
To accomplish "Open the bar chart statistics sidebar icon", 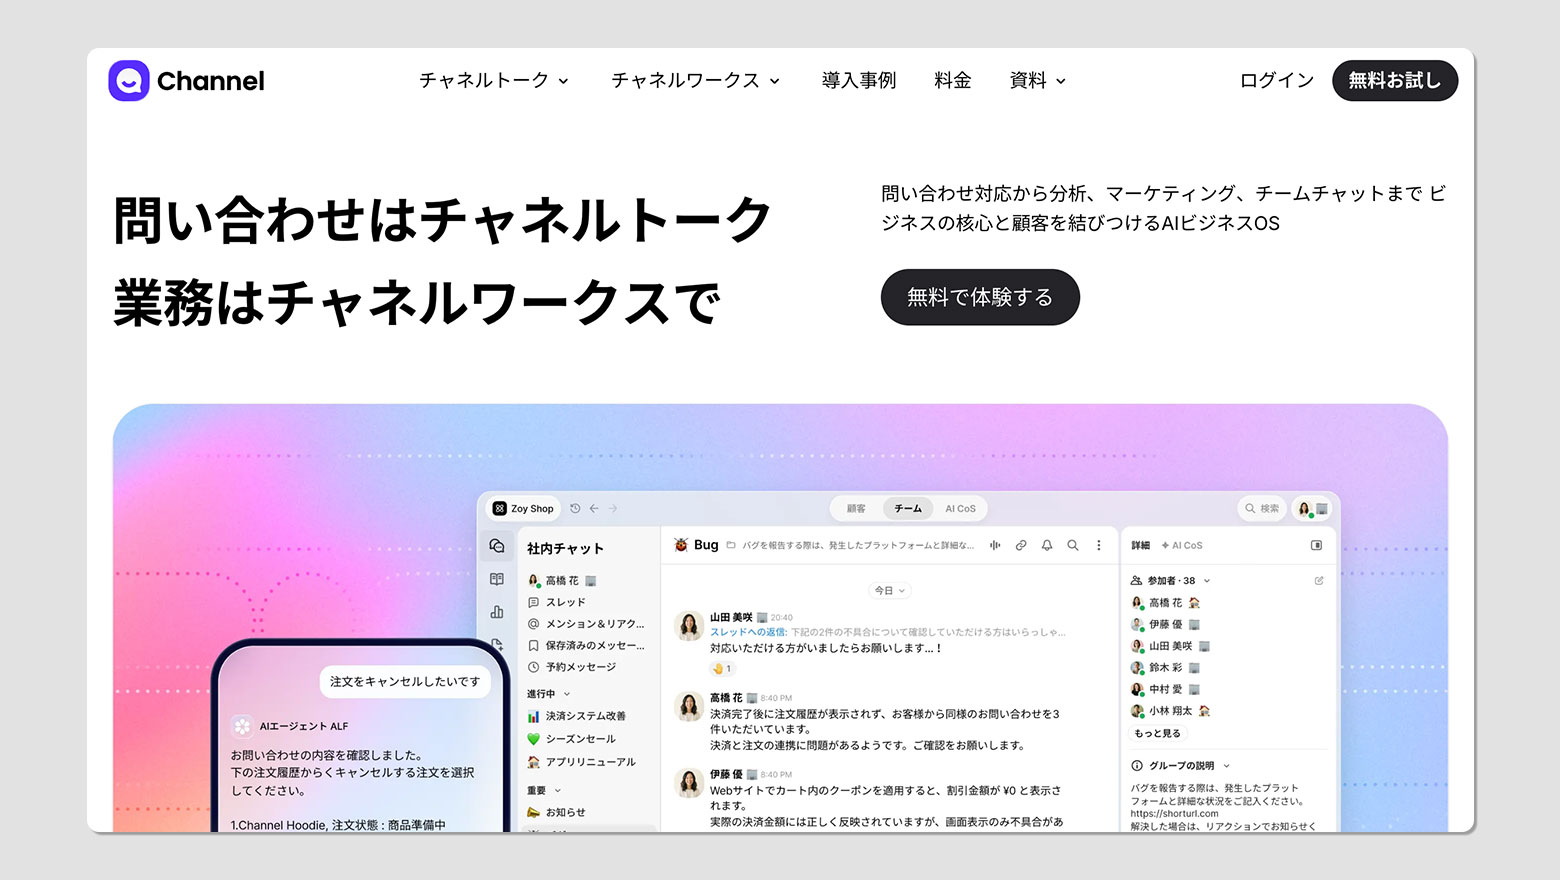I will [497, 612].
